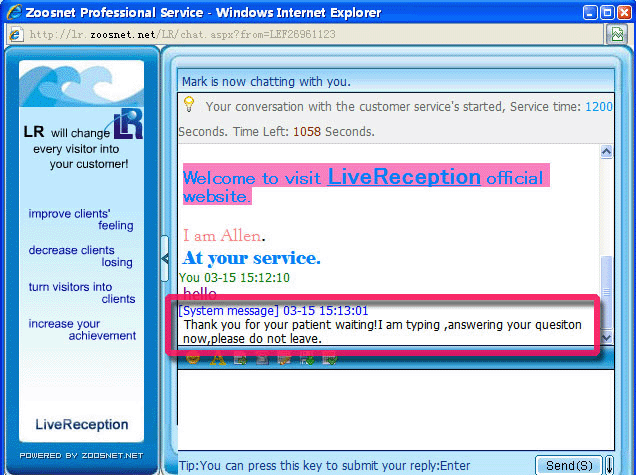Click into the message reply text area
Viewport: 636px width, 475px height.
point(396,409)
